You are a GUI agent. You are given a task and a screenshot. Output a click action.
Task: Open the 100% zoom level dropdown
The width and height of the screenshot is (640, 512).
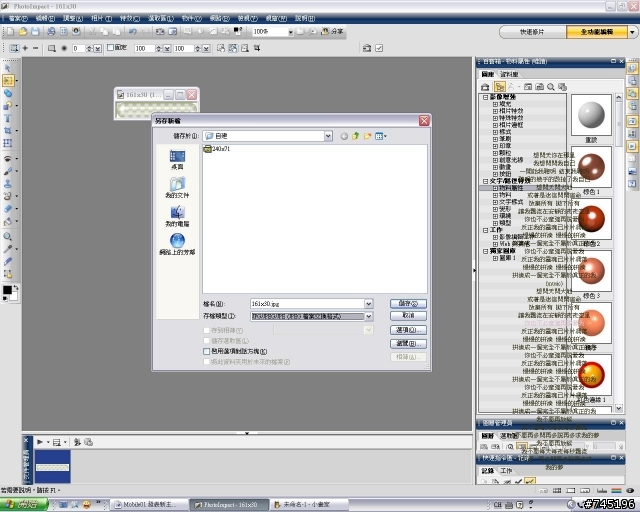point(290,32)
